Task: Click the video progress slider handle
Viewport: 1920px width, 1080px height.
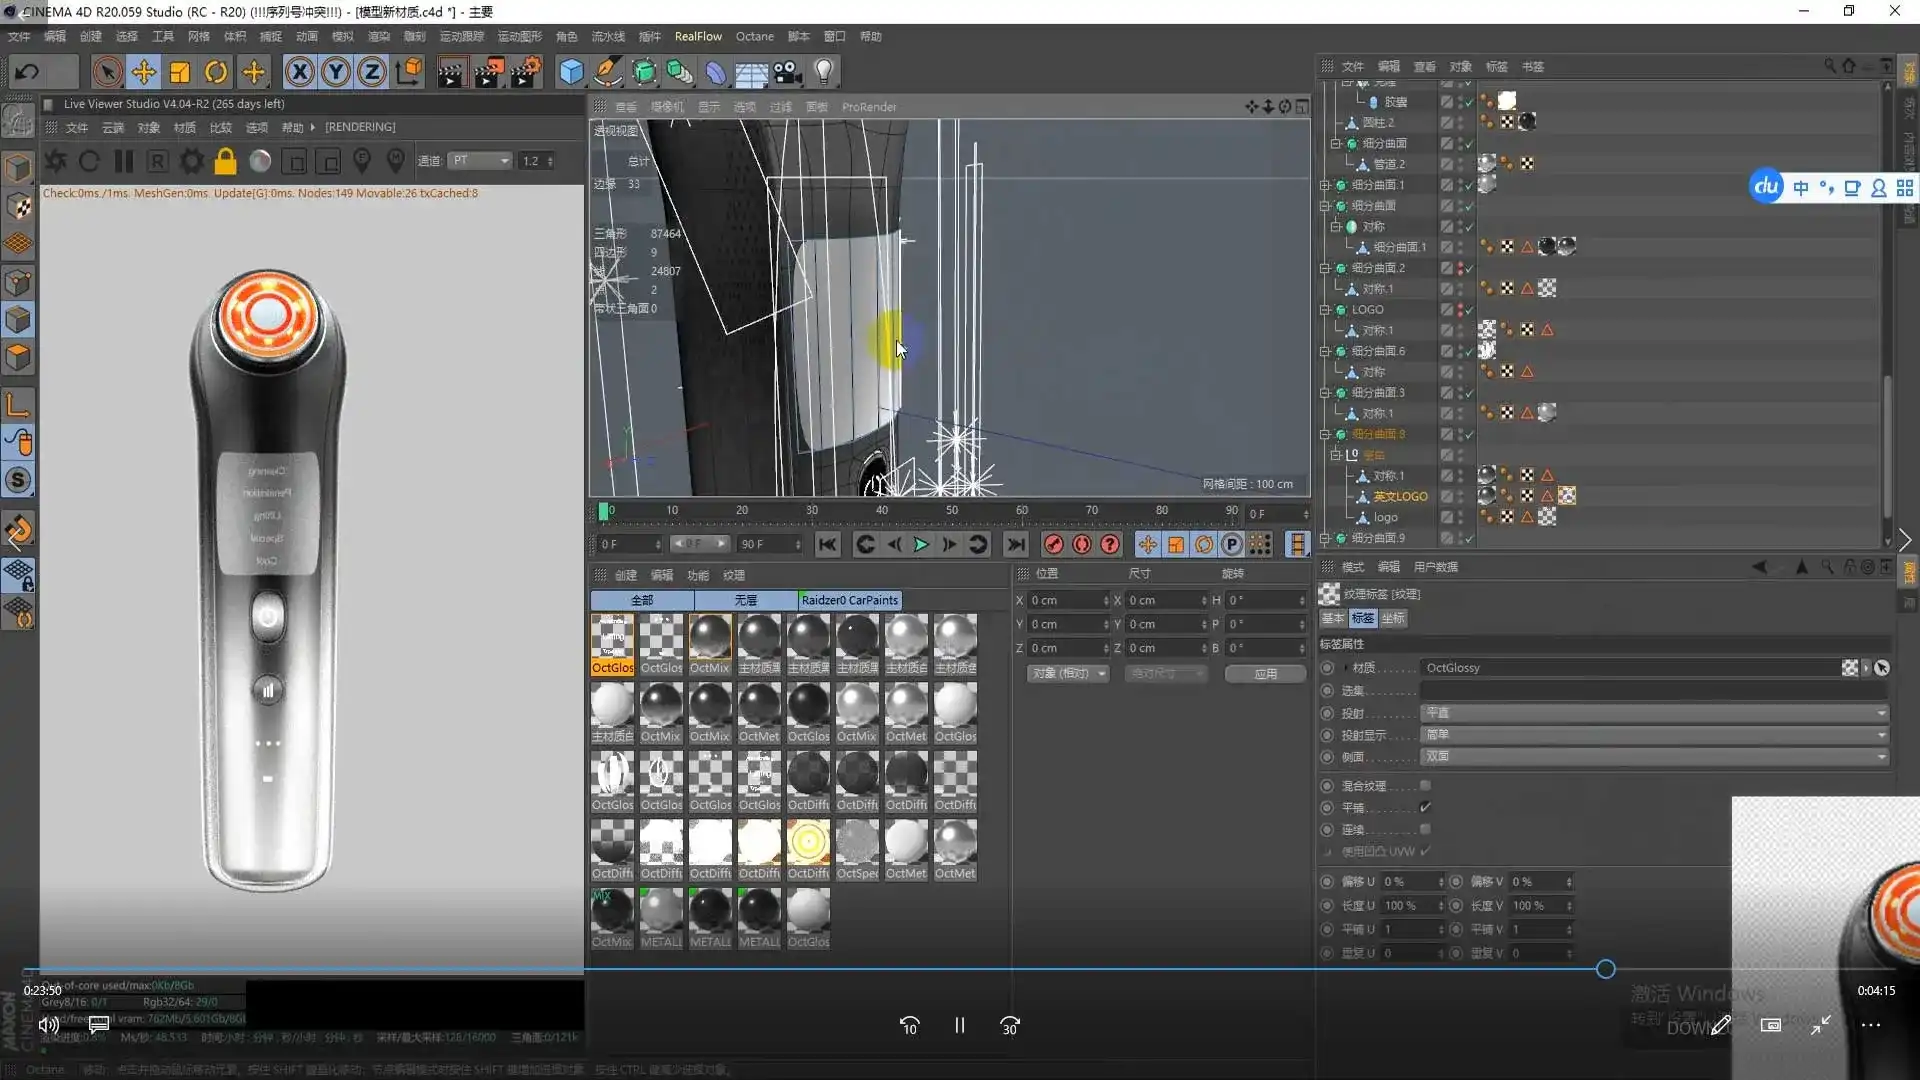Action: tap(1605, 969)
